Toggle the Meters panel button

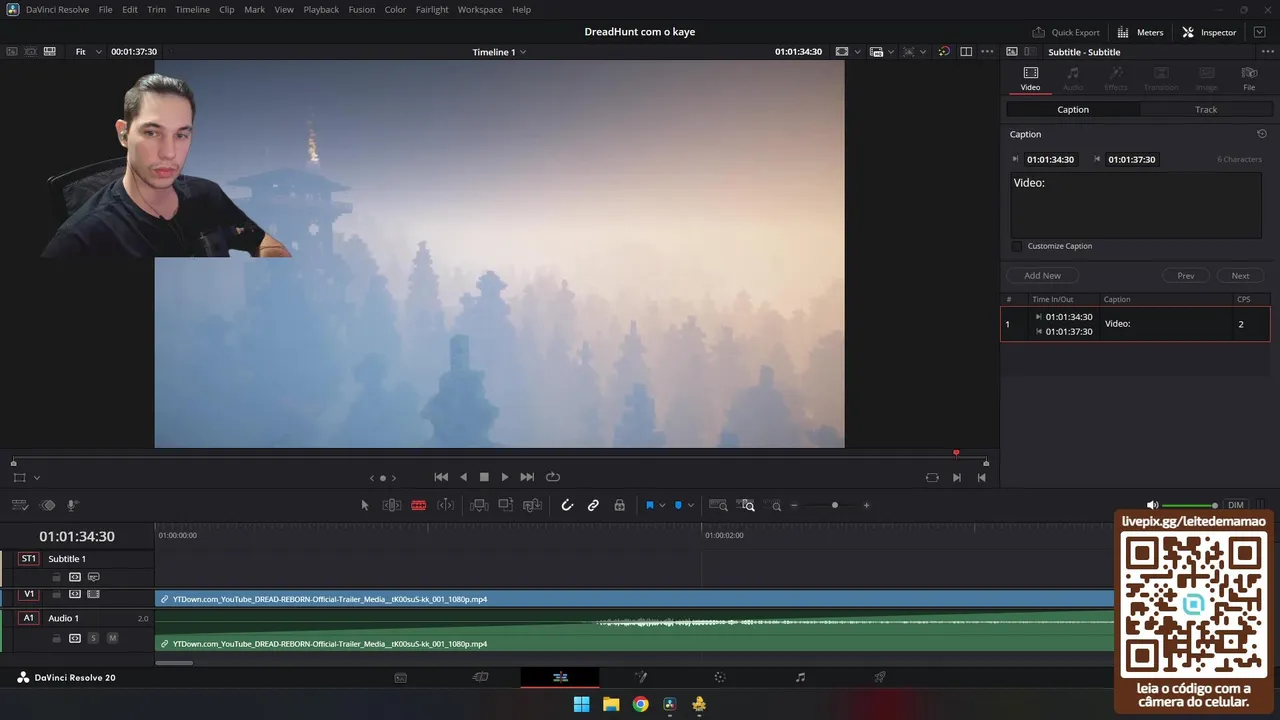click(1140, 32)
